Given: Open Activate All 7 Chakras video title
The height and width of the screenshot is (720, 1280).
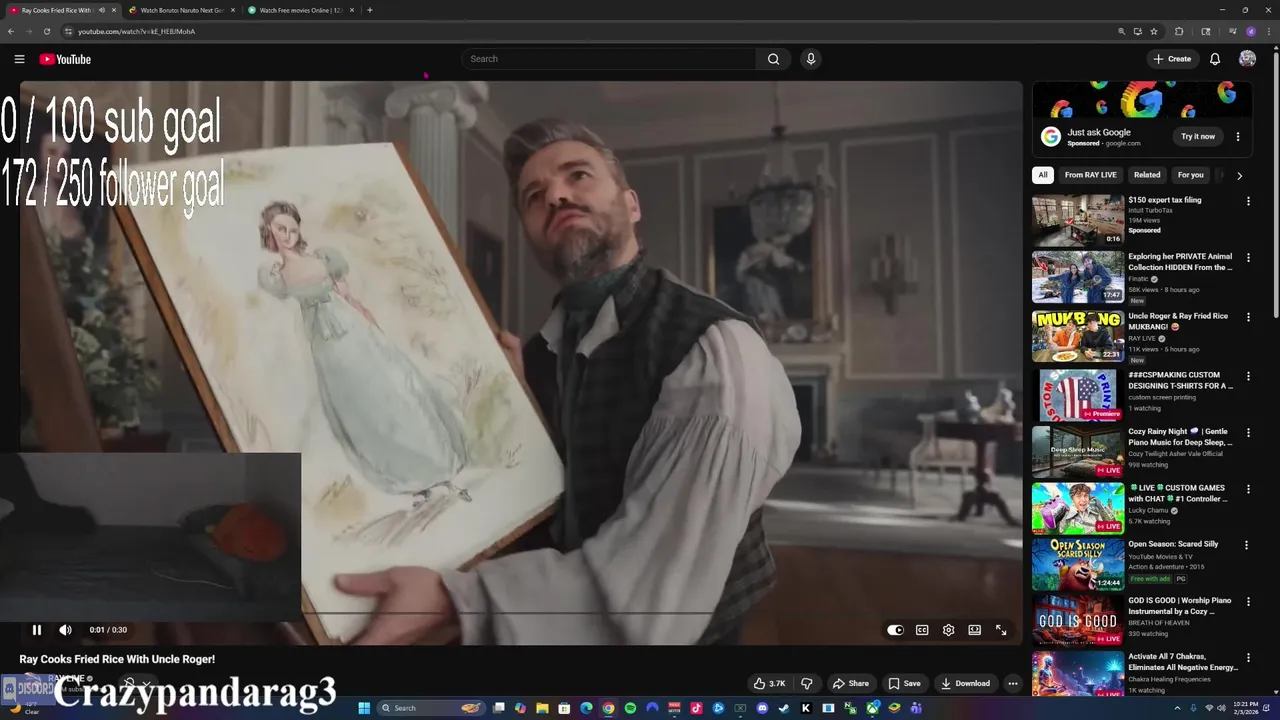Looking at the screenshot, I should click(x=1183, y=662).
